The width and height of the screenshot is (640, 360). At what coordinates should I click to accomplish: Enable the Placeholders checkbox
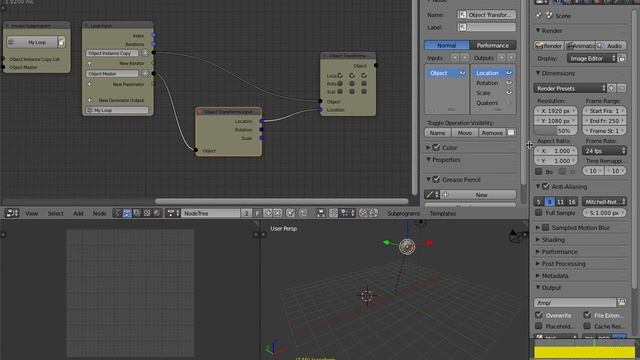[539, 326]
